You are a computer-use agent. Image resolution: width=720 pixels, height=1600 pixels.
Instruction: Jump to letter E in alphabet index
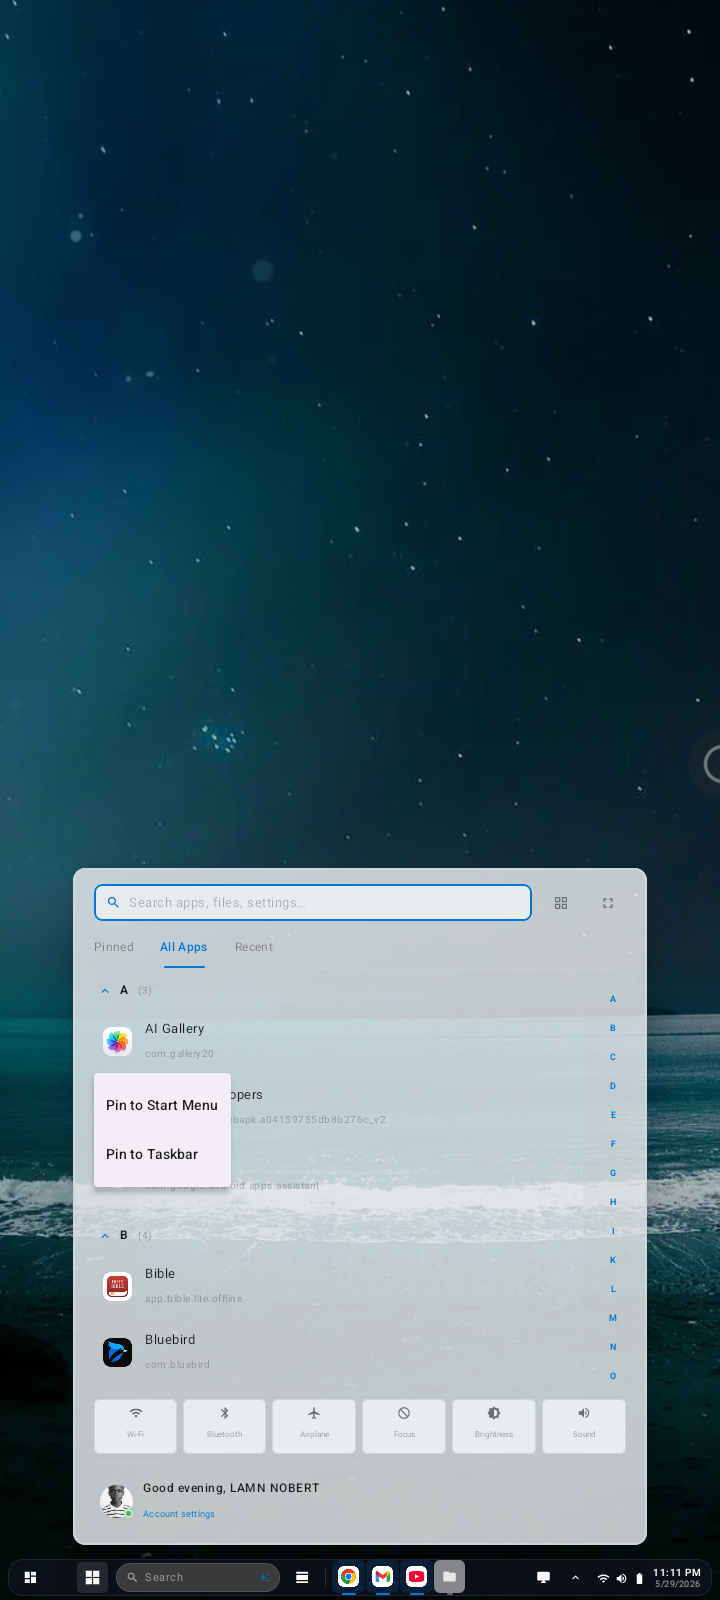(613, 1115)
